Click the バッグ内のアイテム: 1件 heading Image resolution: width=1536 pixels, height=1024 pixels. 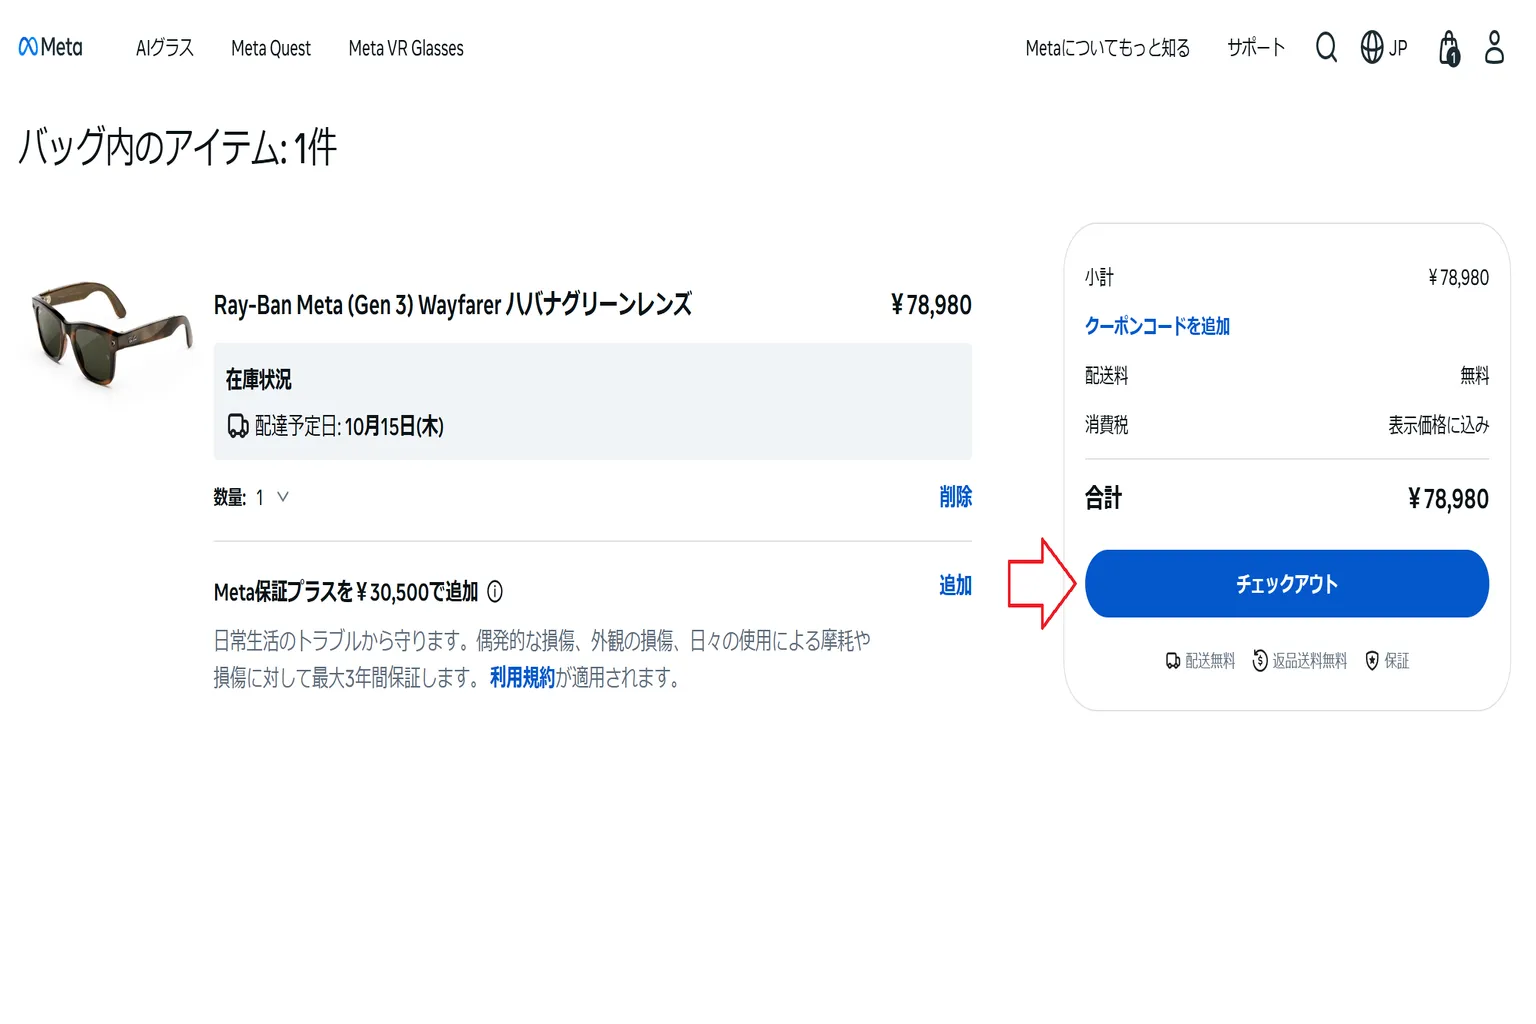[x=177, y=148]
